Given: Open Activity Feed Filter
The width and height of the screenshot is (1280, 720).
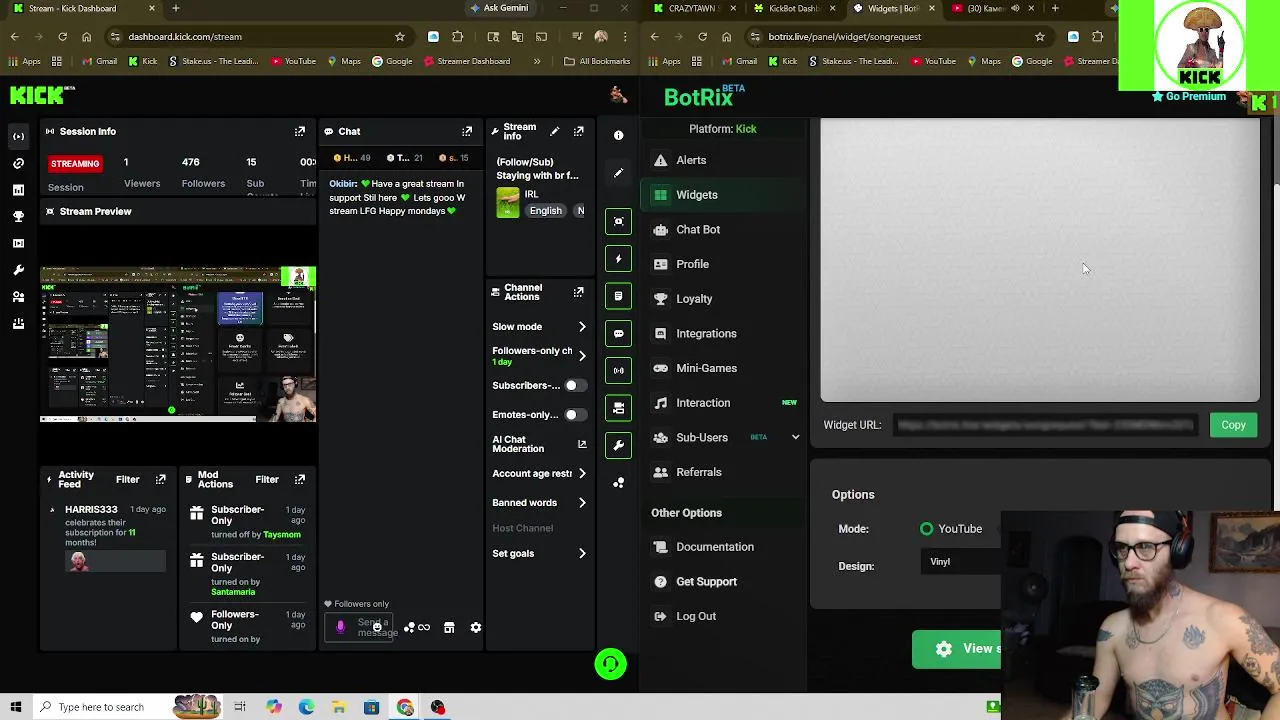Looking at the screenshot, I should 127,479.
